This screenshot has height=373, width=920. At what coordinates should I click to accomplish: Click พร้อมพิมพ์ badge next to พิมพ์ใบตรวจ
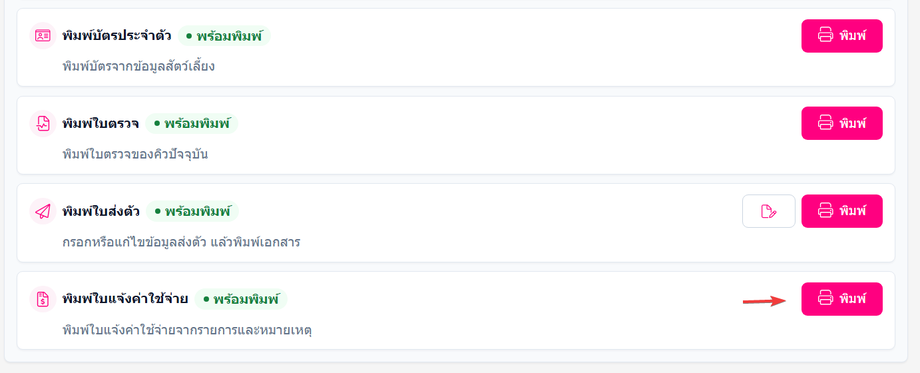point(192,124)
